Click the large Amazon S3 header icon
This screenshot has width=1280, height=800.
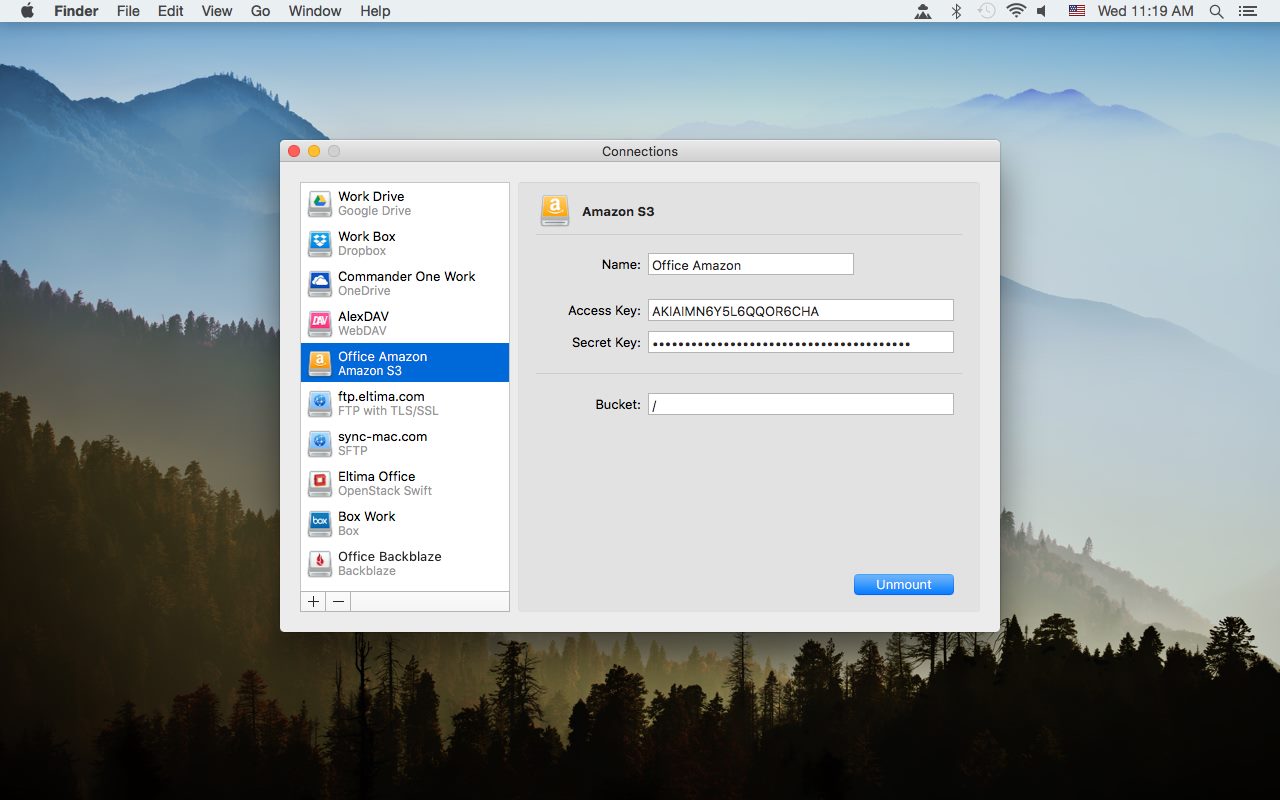point(555,210)
